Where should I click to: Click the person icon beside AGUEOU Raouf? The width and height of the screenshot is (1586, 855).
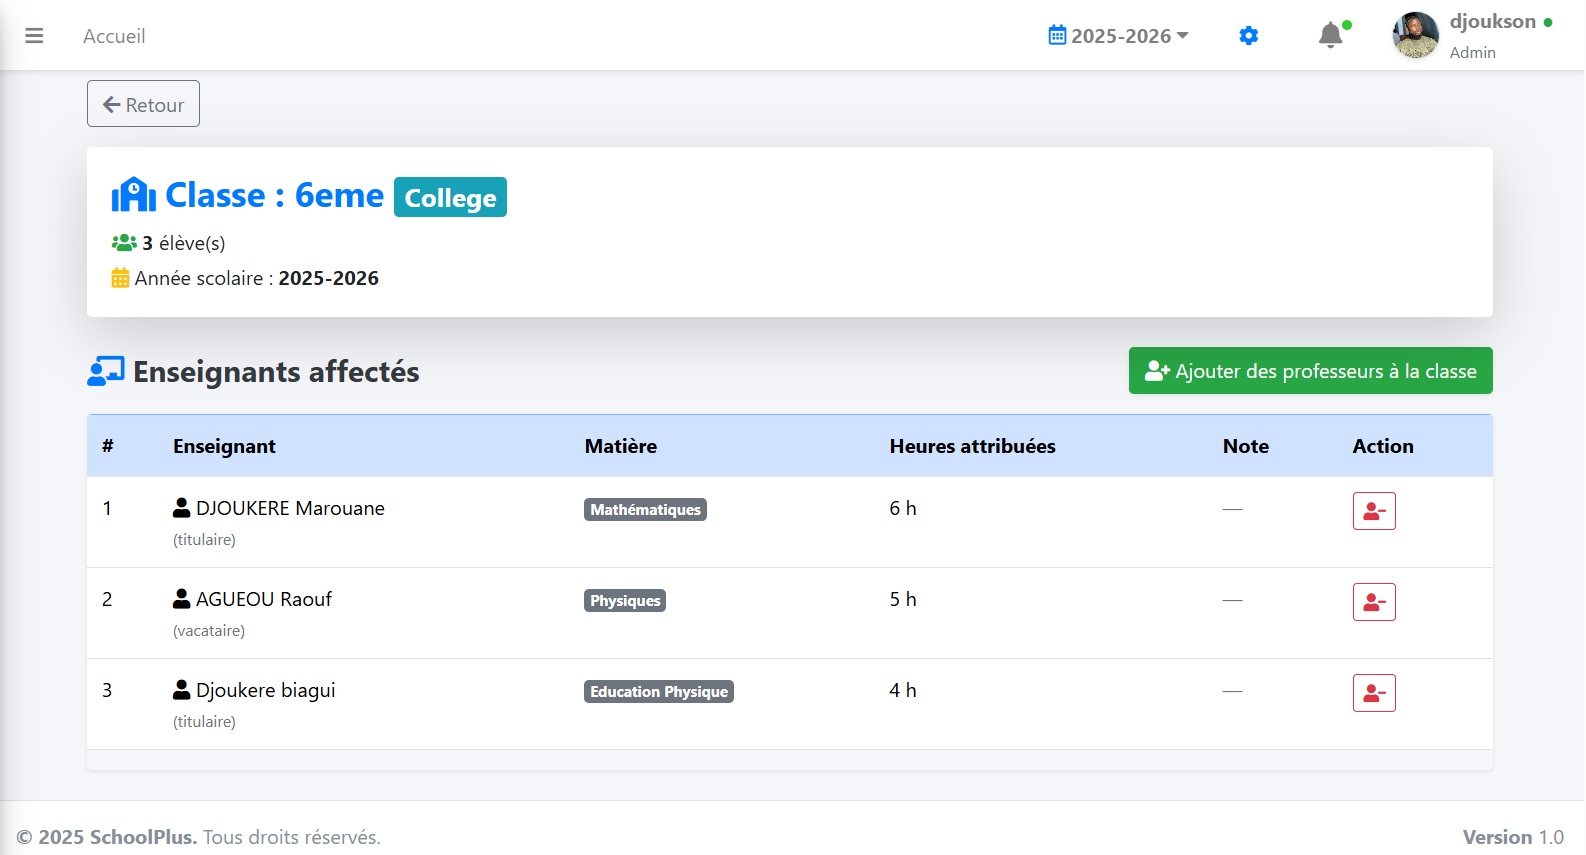181,599
